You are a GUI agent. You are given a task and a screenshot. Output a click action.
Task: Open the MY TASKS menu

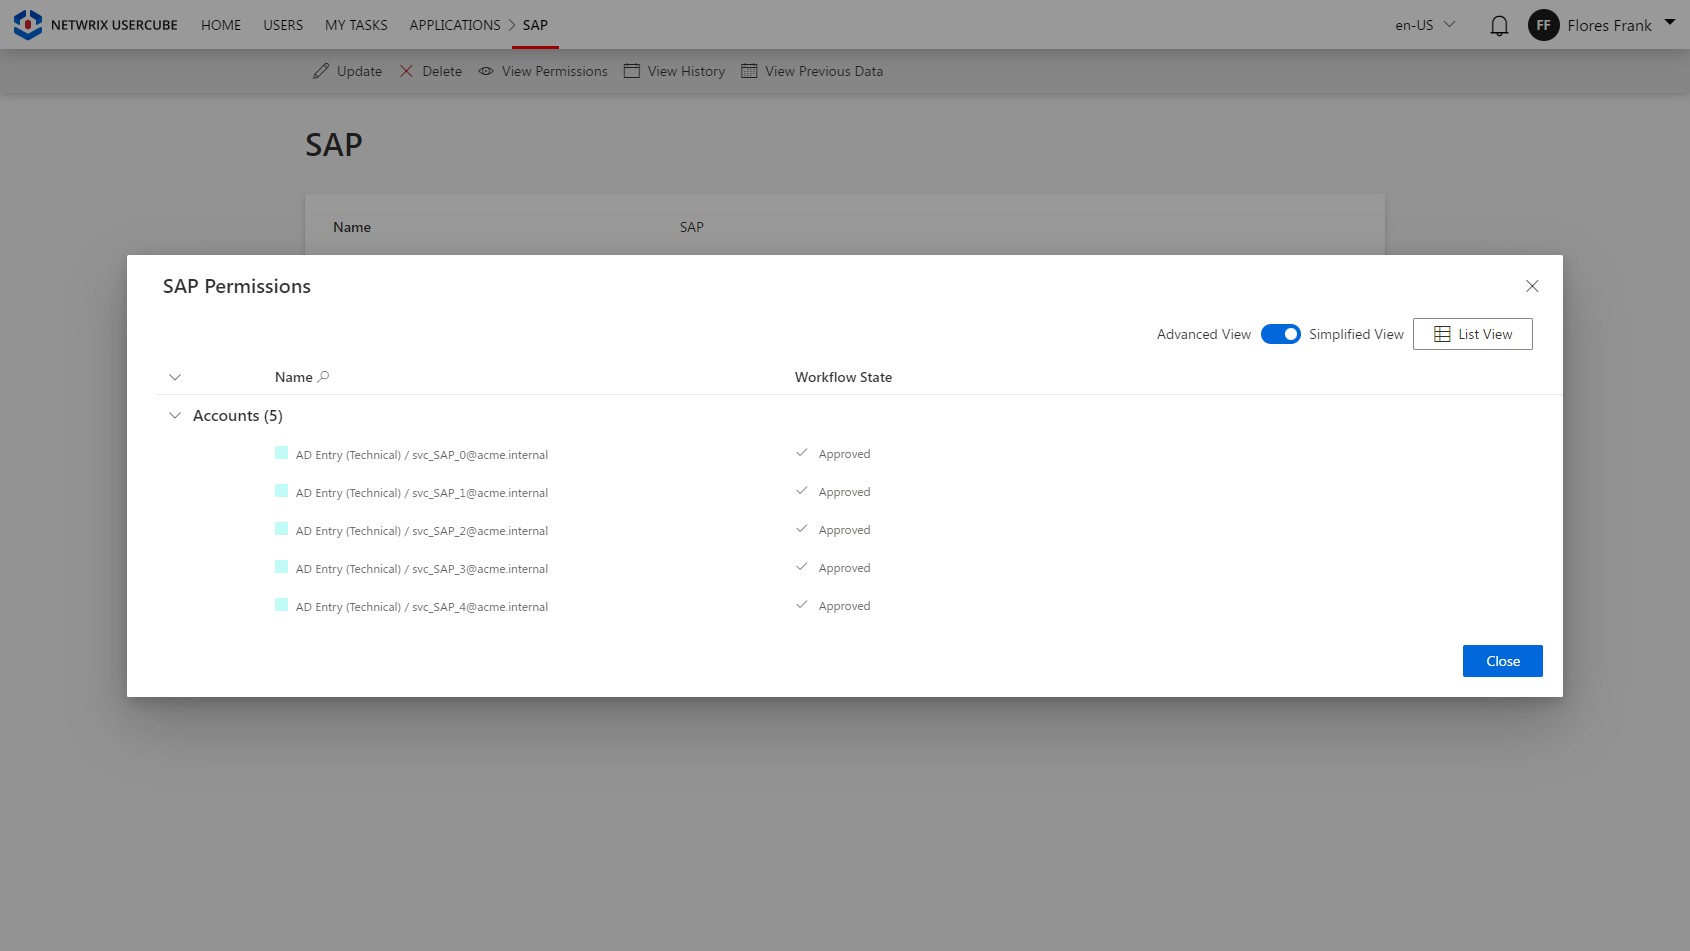click(355, 25)
